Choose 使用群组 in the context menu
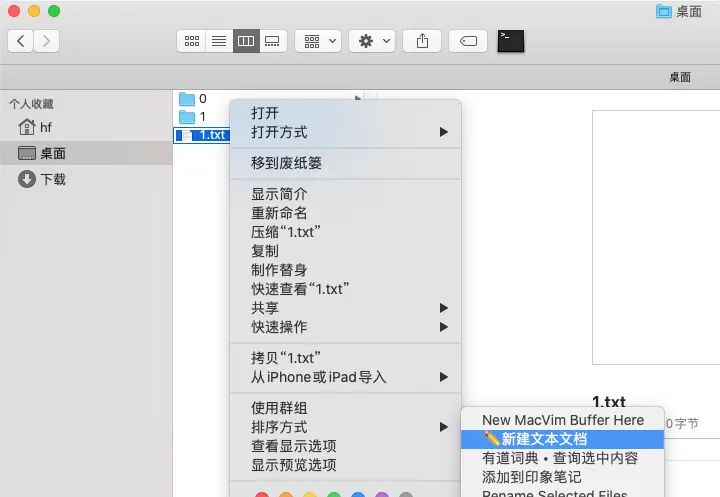The width and height of the screenshot is (720, 497). (345, 408)
